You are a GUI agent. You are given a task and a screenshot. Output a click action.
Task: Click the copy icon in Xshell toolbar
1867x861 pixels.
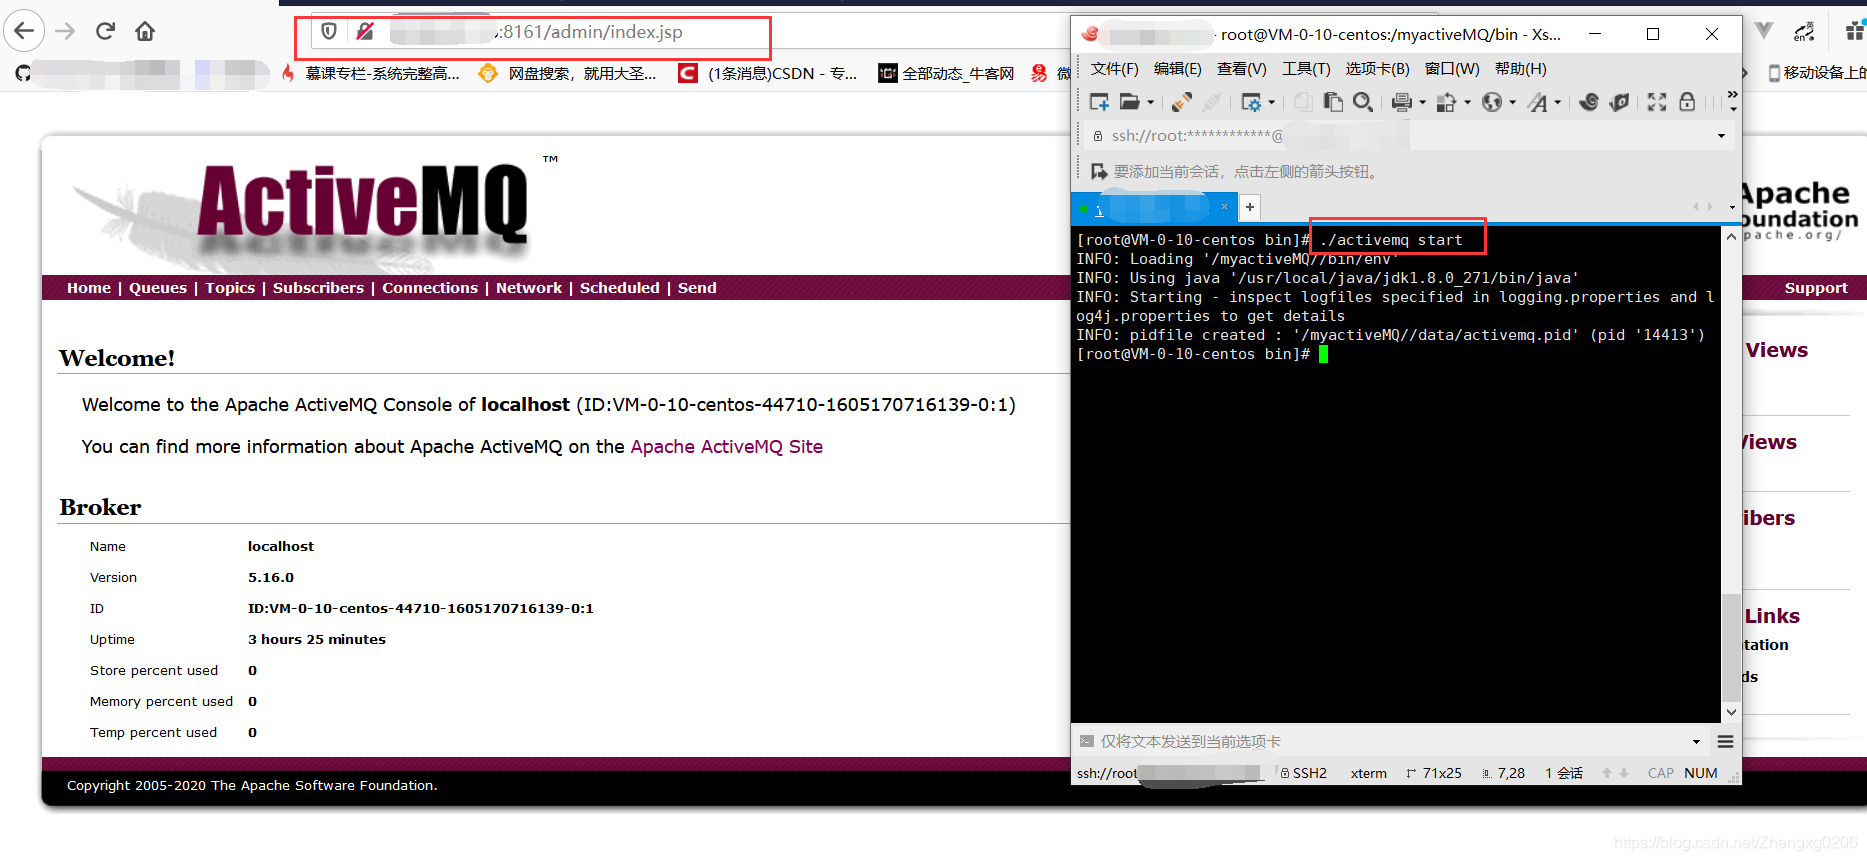pyautogui.click(x=1303, y=102)
